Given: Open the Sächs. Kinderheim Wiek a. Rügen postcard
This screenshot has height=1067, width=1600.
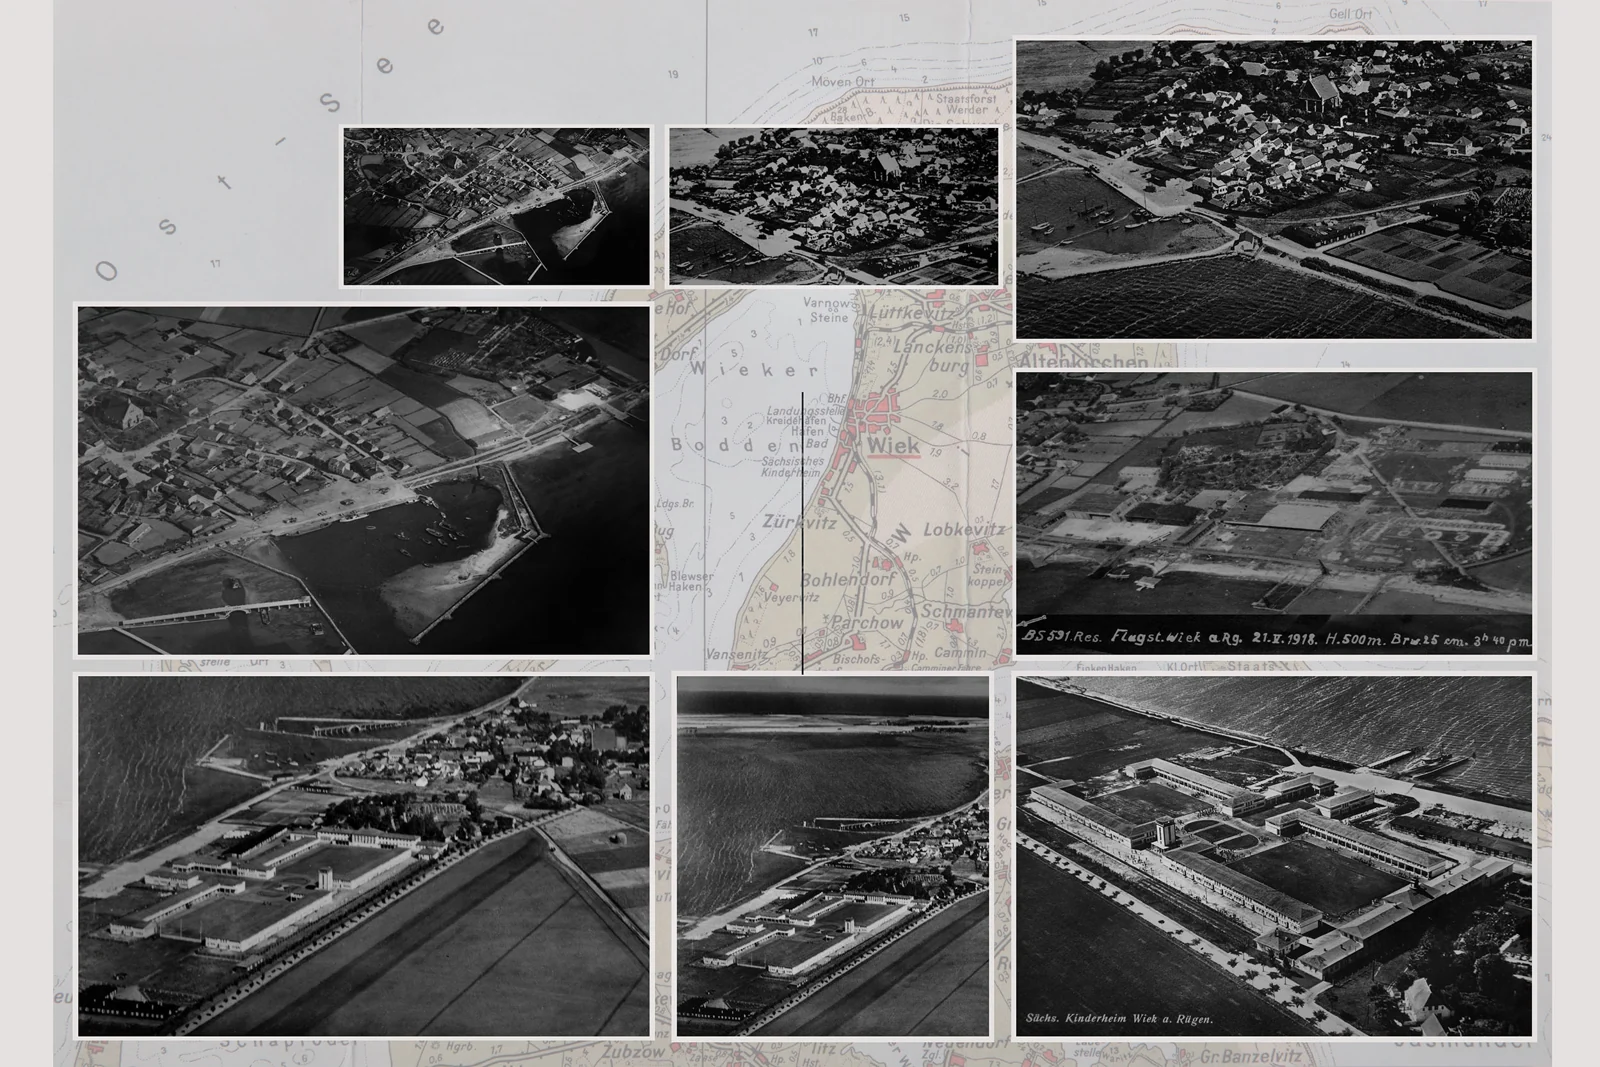Looking at the screenshot, I should click(x=1274, y=856).
